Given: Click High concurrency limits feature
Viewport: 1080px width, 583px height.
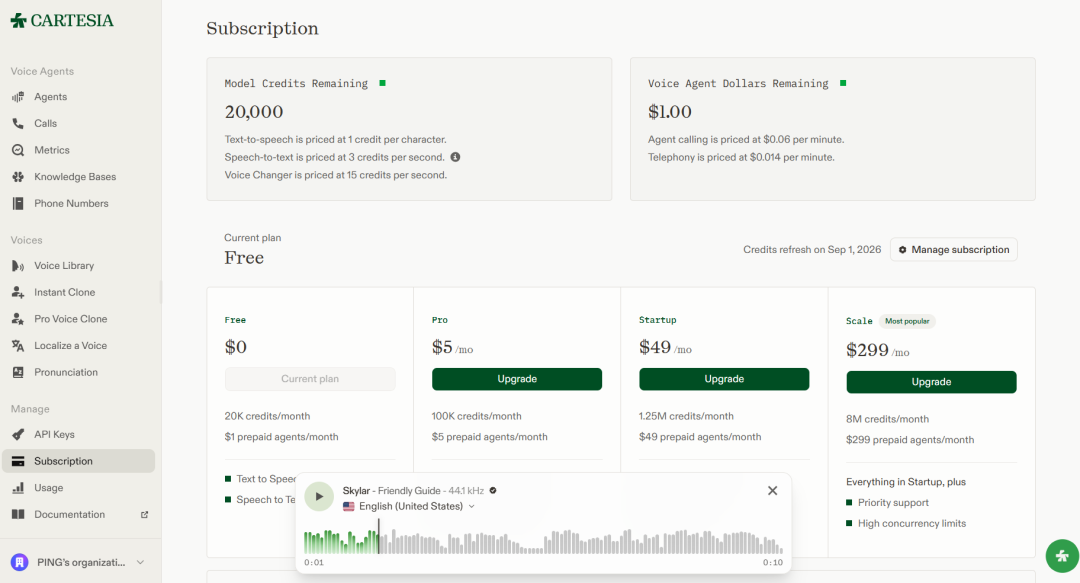Looking at the screenshot, I should tap(912, 524).
